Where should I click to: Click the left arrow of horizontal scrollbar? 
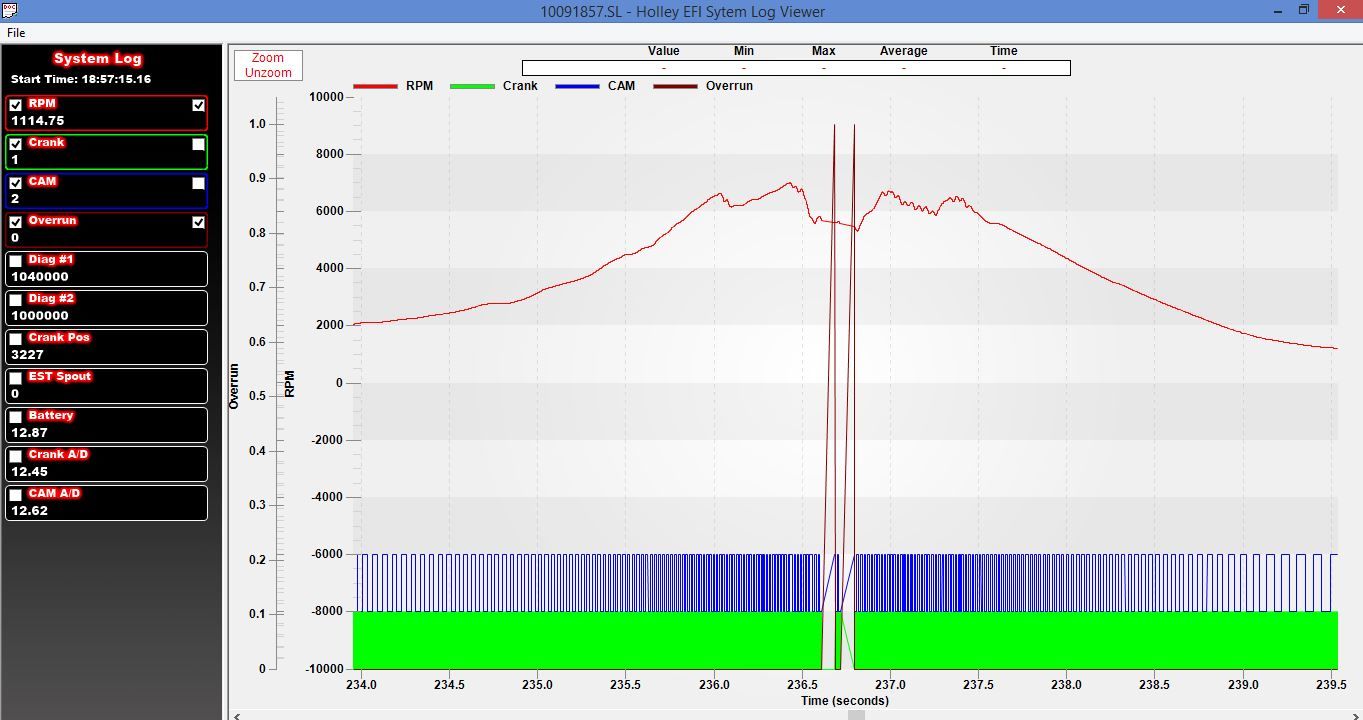point(237,715)
